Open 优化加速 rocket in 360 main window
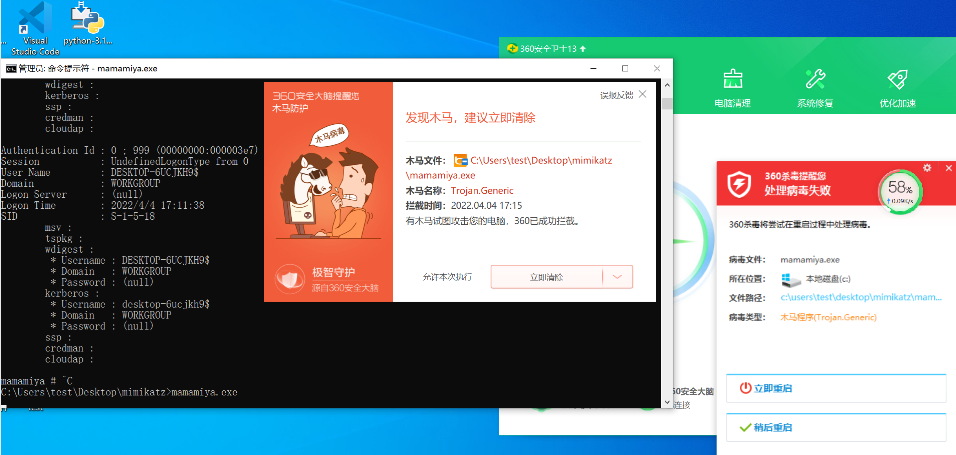 897,88
